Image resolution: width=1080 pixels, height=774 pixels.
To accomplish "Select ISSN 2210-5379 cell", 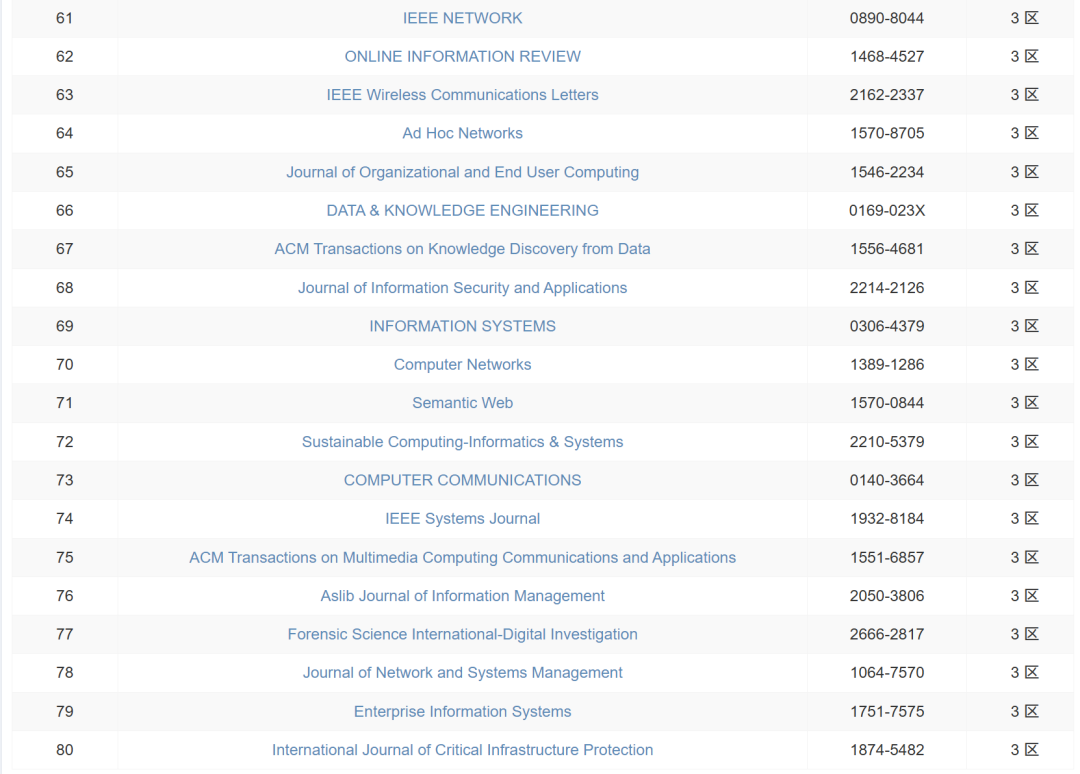I will click(886, 442).
